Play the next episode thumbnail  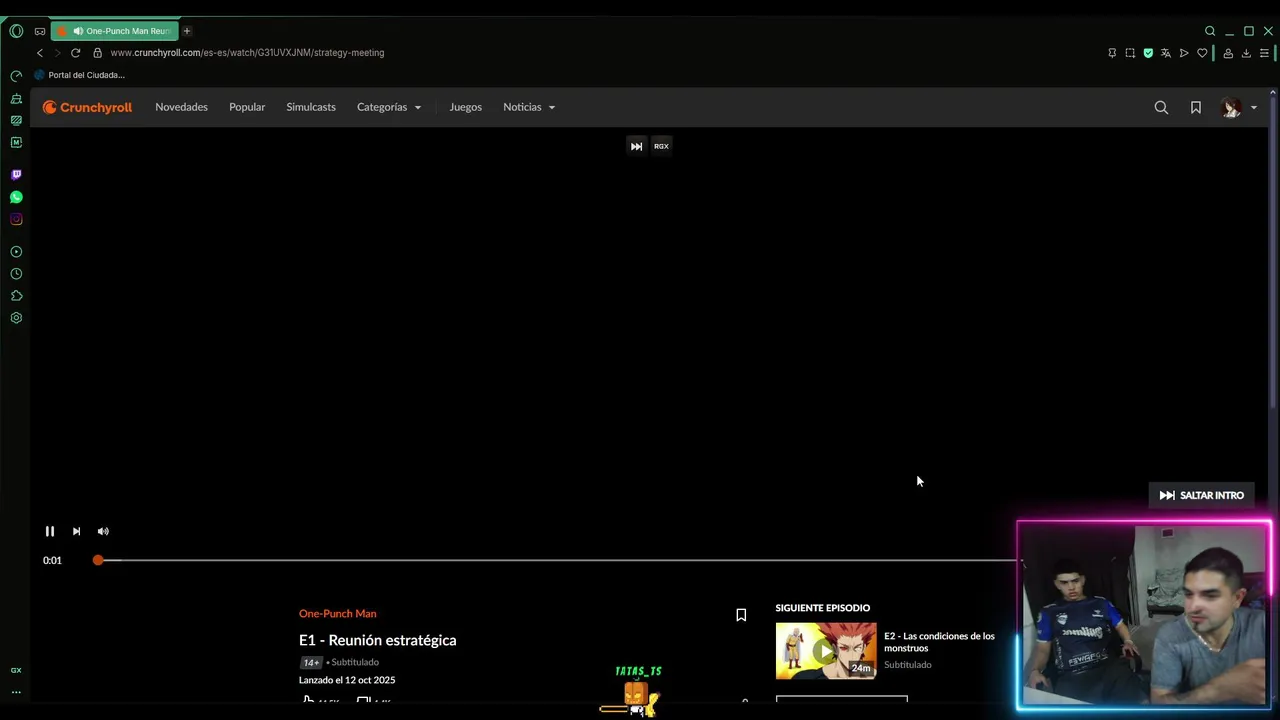point(826,651)
